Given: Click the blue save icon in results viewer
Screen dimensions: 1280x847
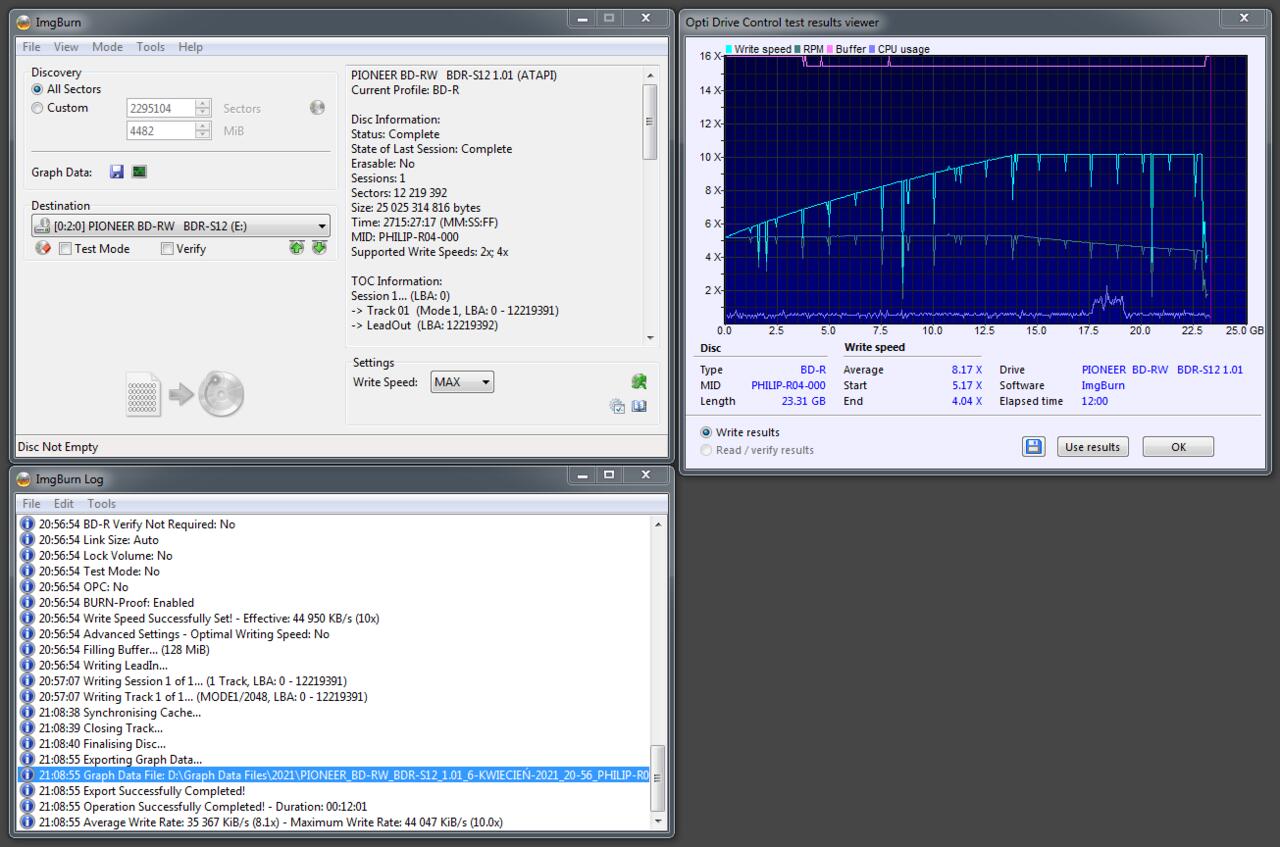Looking at the screenshot, I should tap(1034, 447).
